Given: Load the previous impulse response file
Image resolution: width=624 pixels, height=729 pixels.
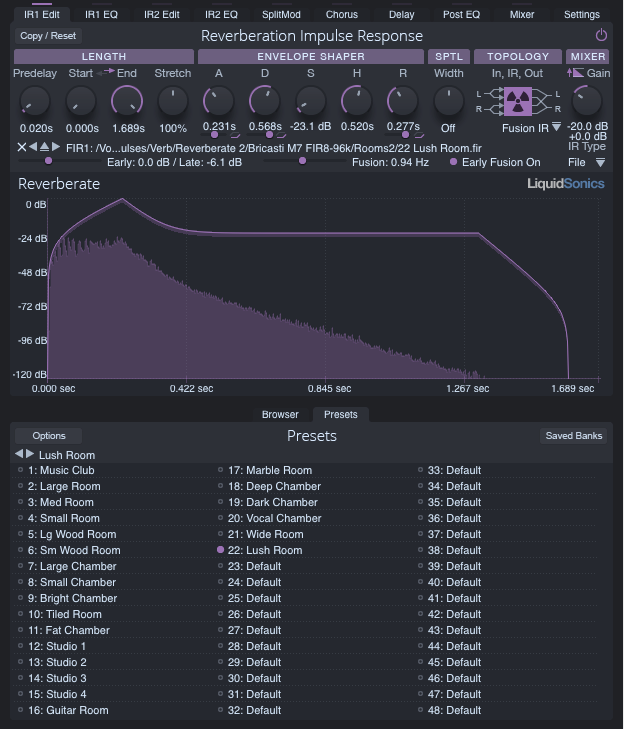Looking at the screenshot, I should tap(33, 147).
